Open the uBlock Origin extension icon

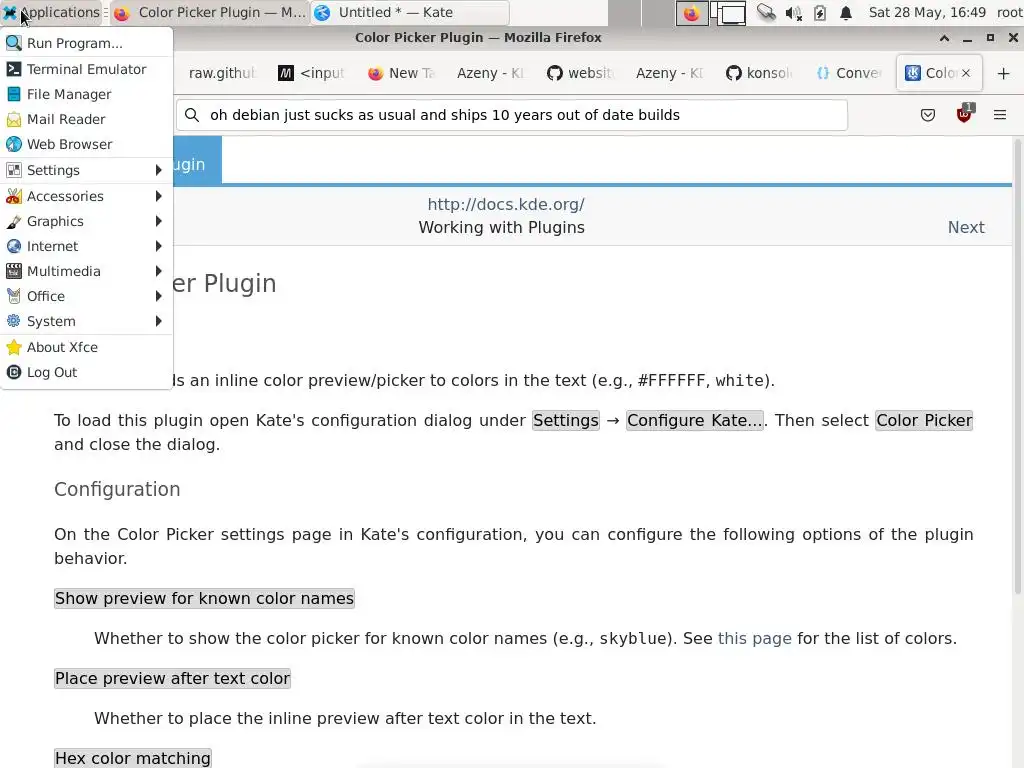(x=964, y=114)
